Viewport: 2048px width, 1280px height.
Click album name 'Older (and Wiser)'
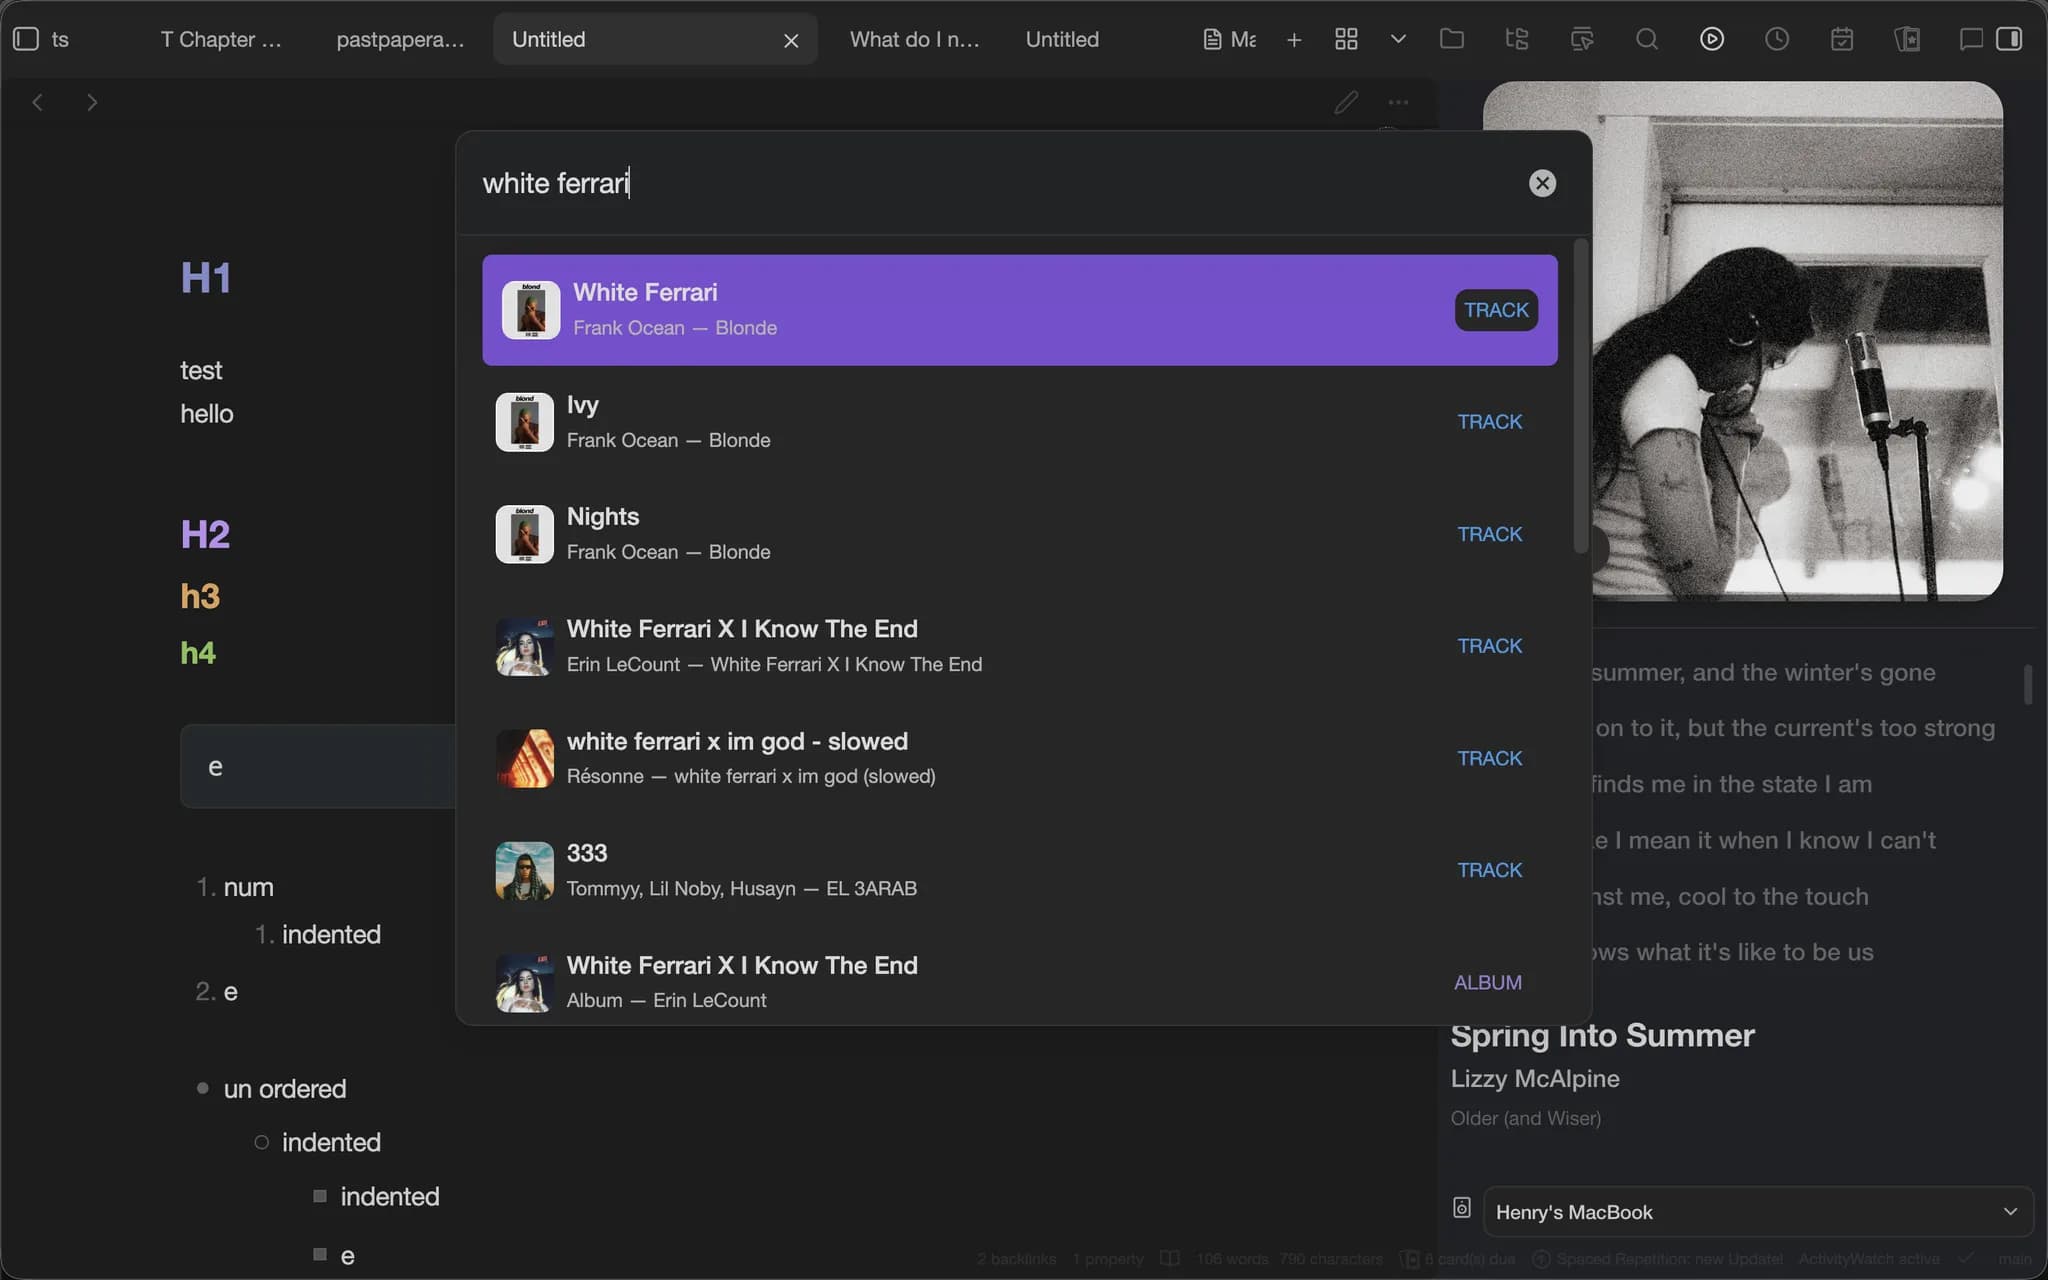1526,1118
